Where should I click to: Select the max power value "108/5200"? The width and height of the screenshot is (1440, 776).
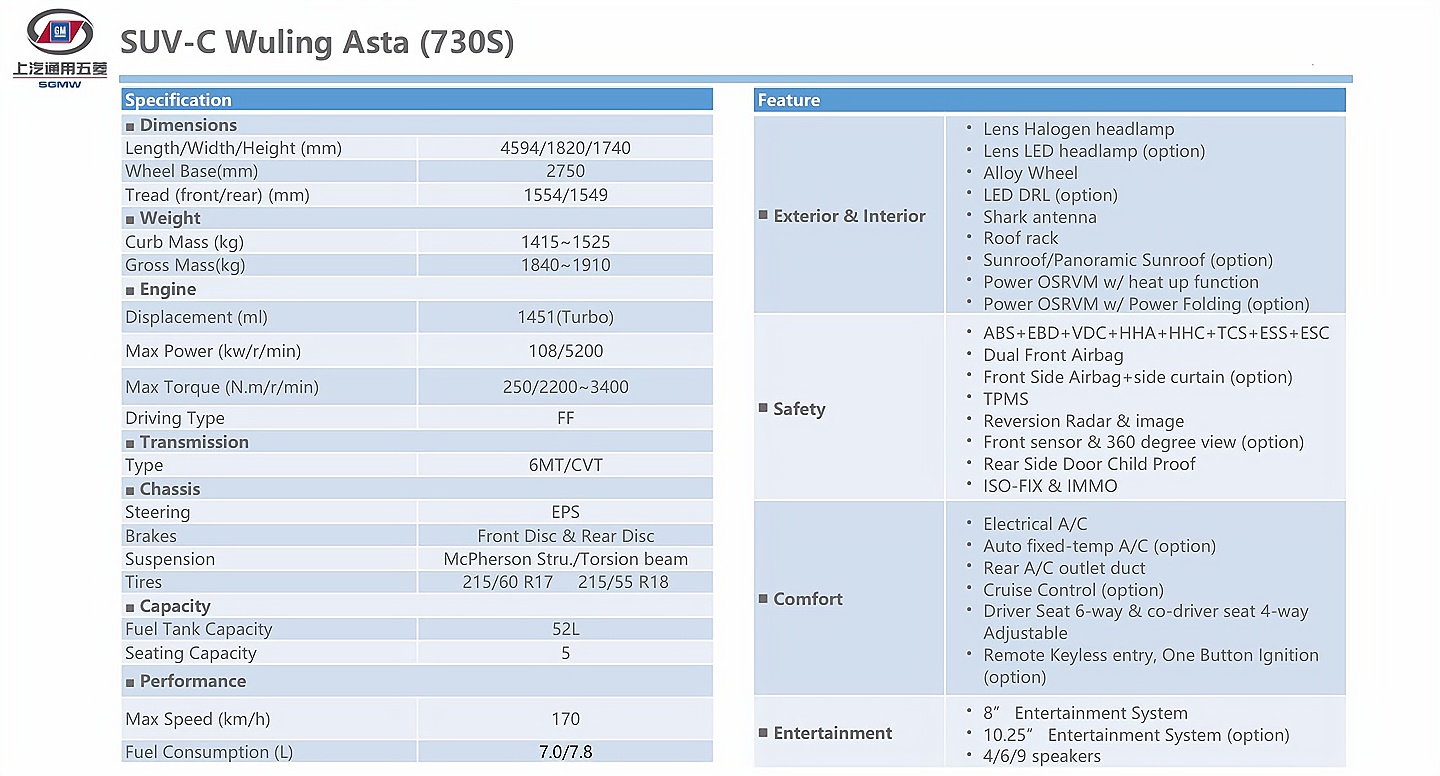pos(565,351)
